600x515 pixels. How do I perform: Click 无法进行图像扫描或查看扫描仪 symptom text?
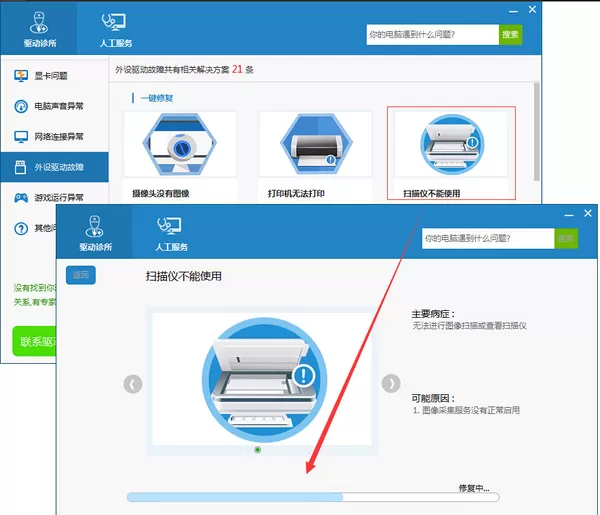pyautogui.click(x=469, y=326)
